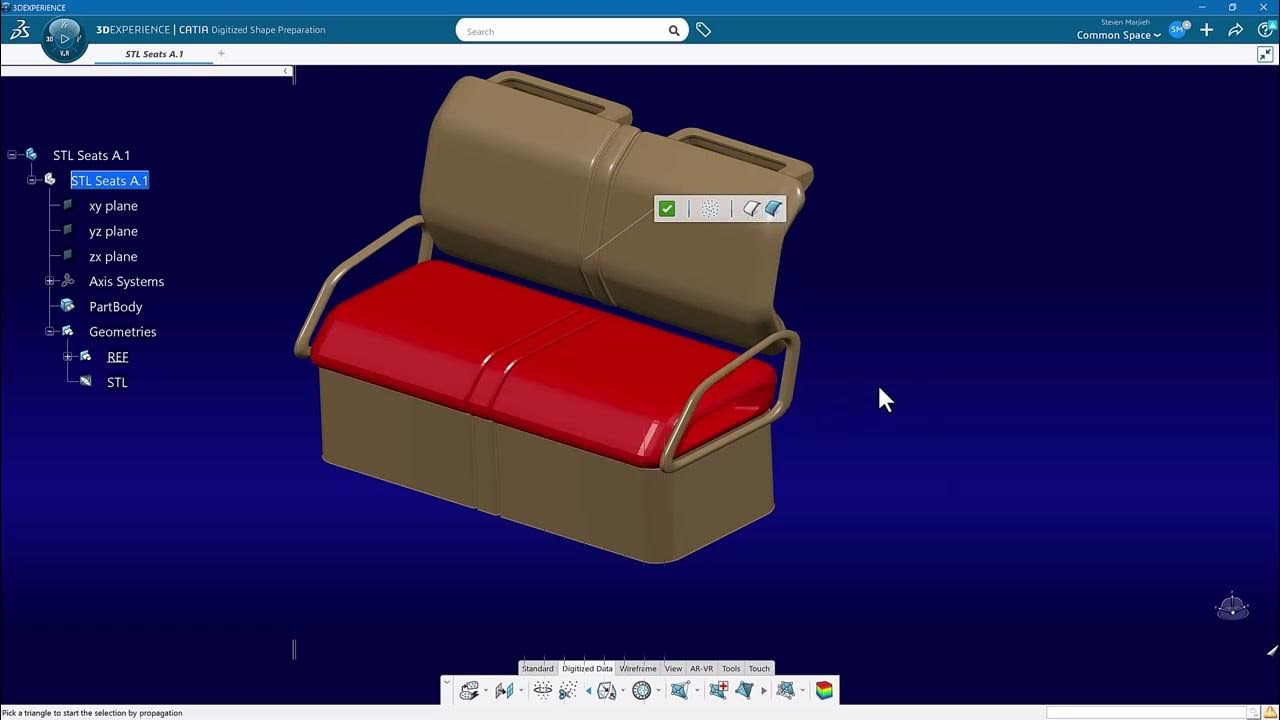Image resolution: width=1280 pixels, height=720 pixels.
Task: Open the mesh creation dropdown arrow
Action: pos(697,690)
